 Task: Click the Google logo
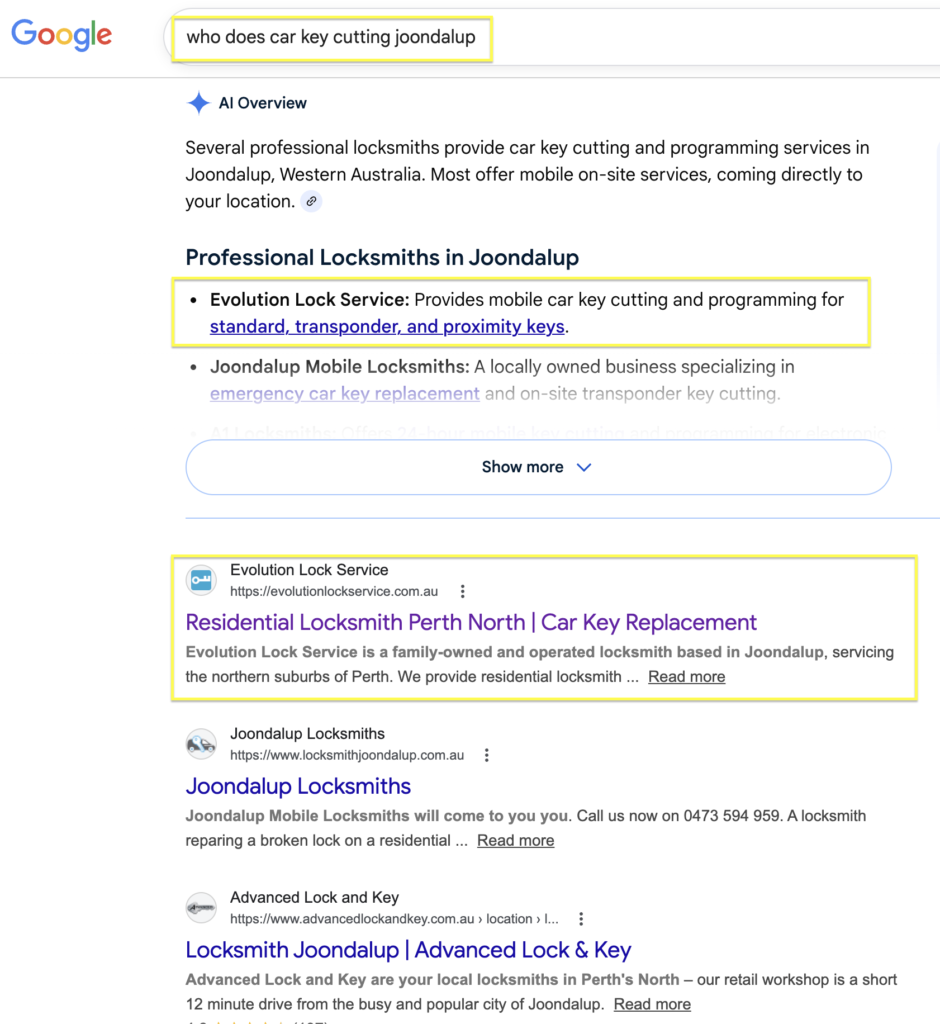click(x=61, y=35)
